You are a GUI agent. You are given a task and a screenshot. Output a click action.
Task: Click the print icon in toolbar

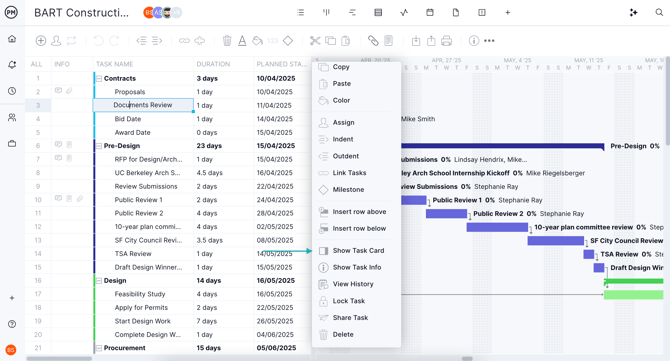tap(447, 41)
